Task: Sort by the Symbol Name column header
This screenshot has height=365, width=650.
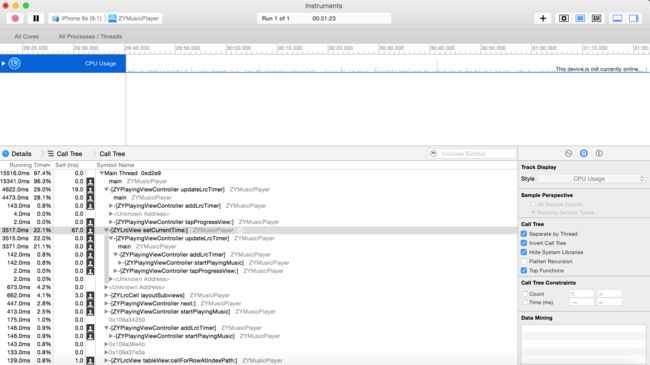Action: tap(115, 165)
